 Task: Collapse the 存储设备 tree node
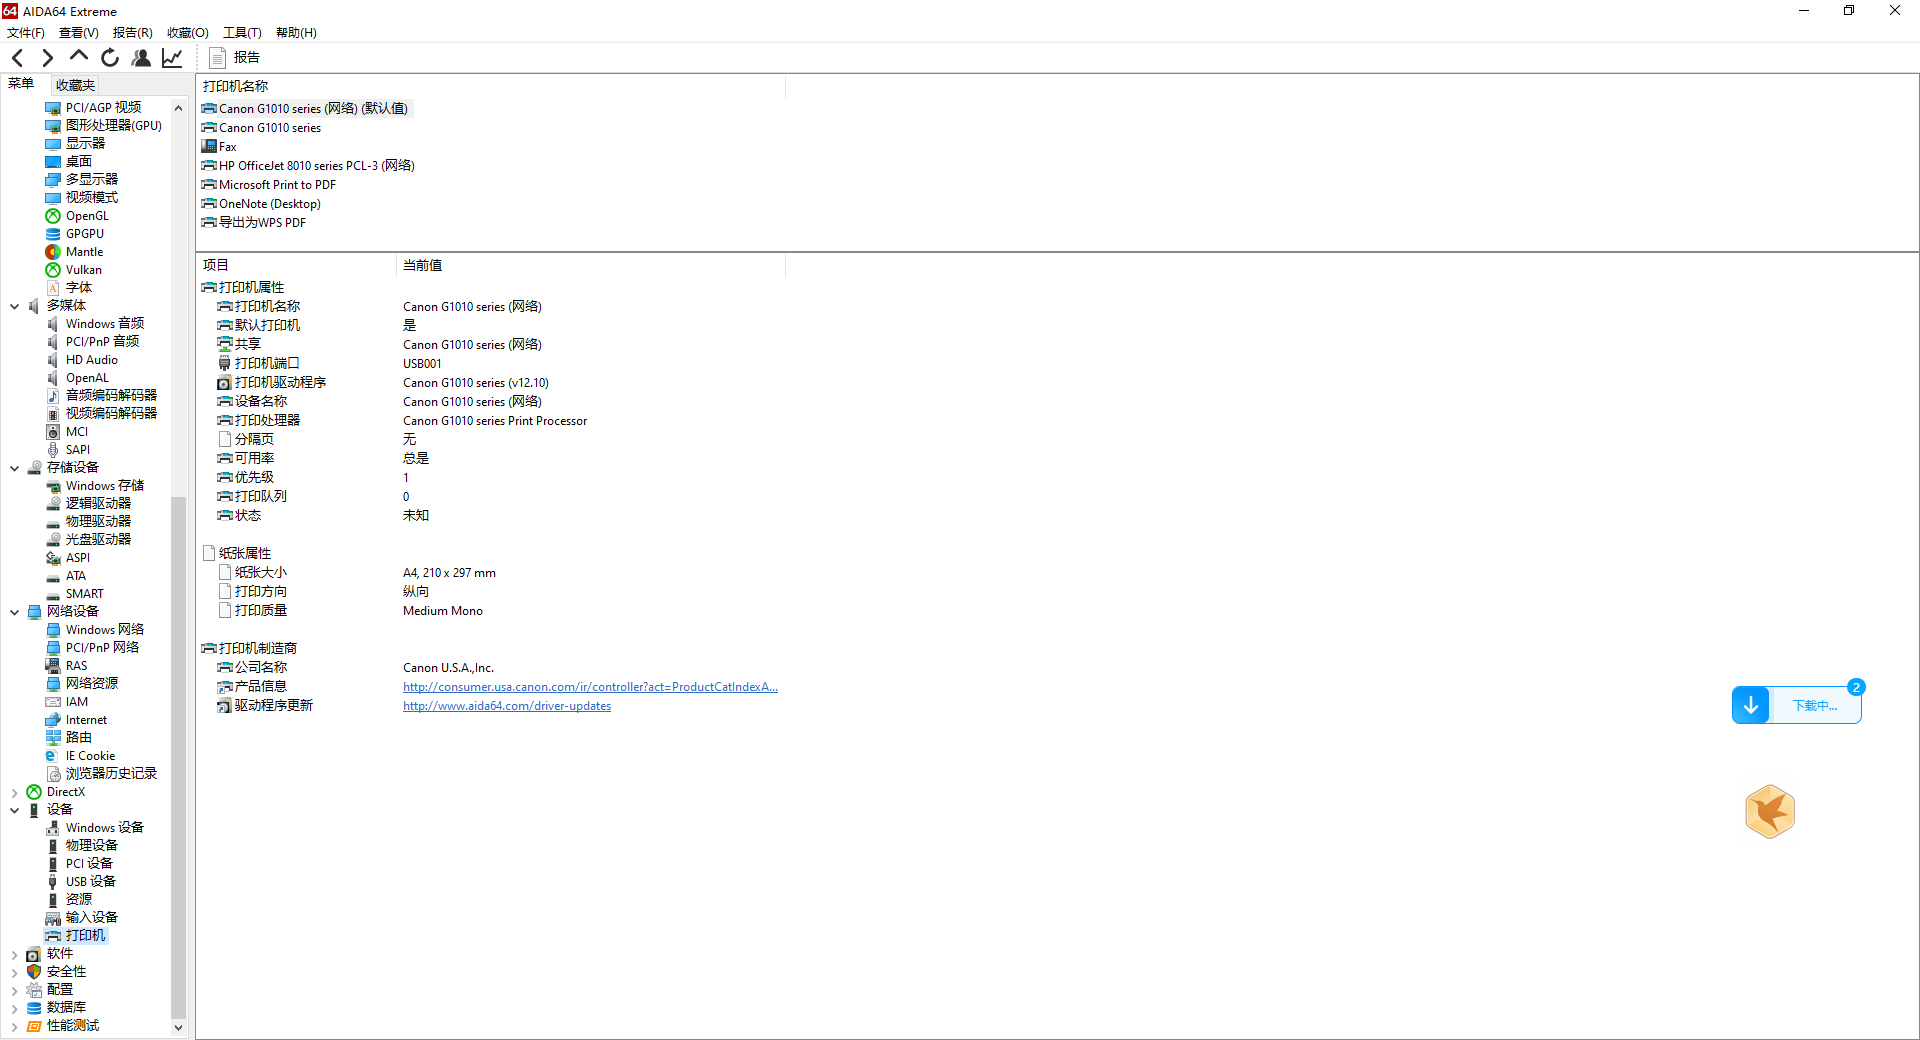tap(15, 468)
